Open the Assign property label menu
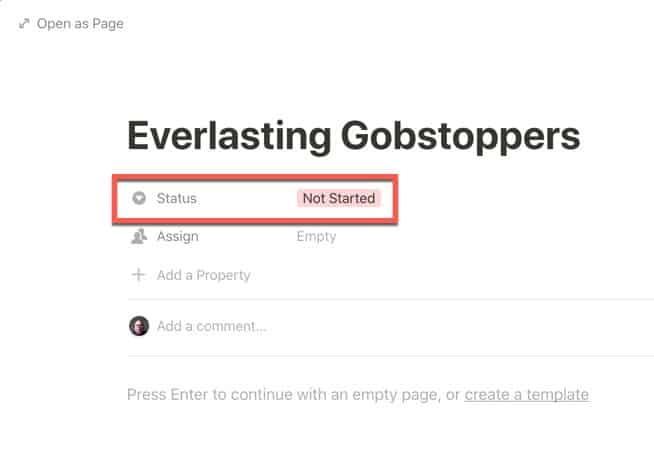Screen dimensions: 654x461 [x=178, y=237]
